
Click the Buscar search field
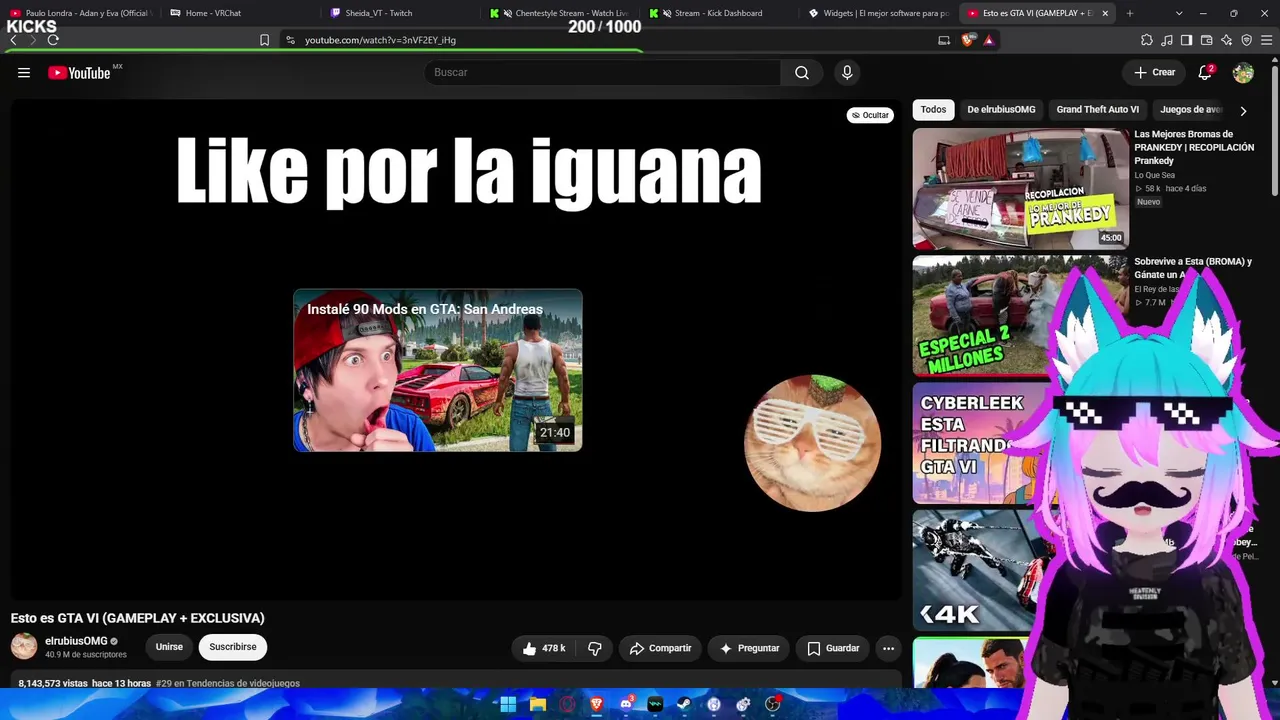tap(603, 73)
